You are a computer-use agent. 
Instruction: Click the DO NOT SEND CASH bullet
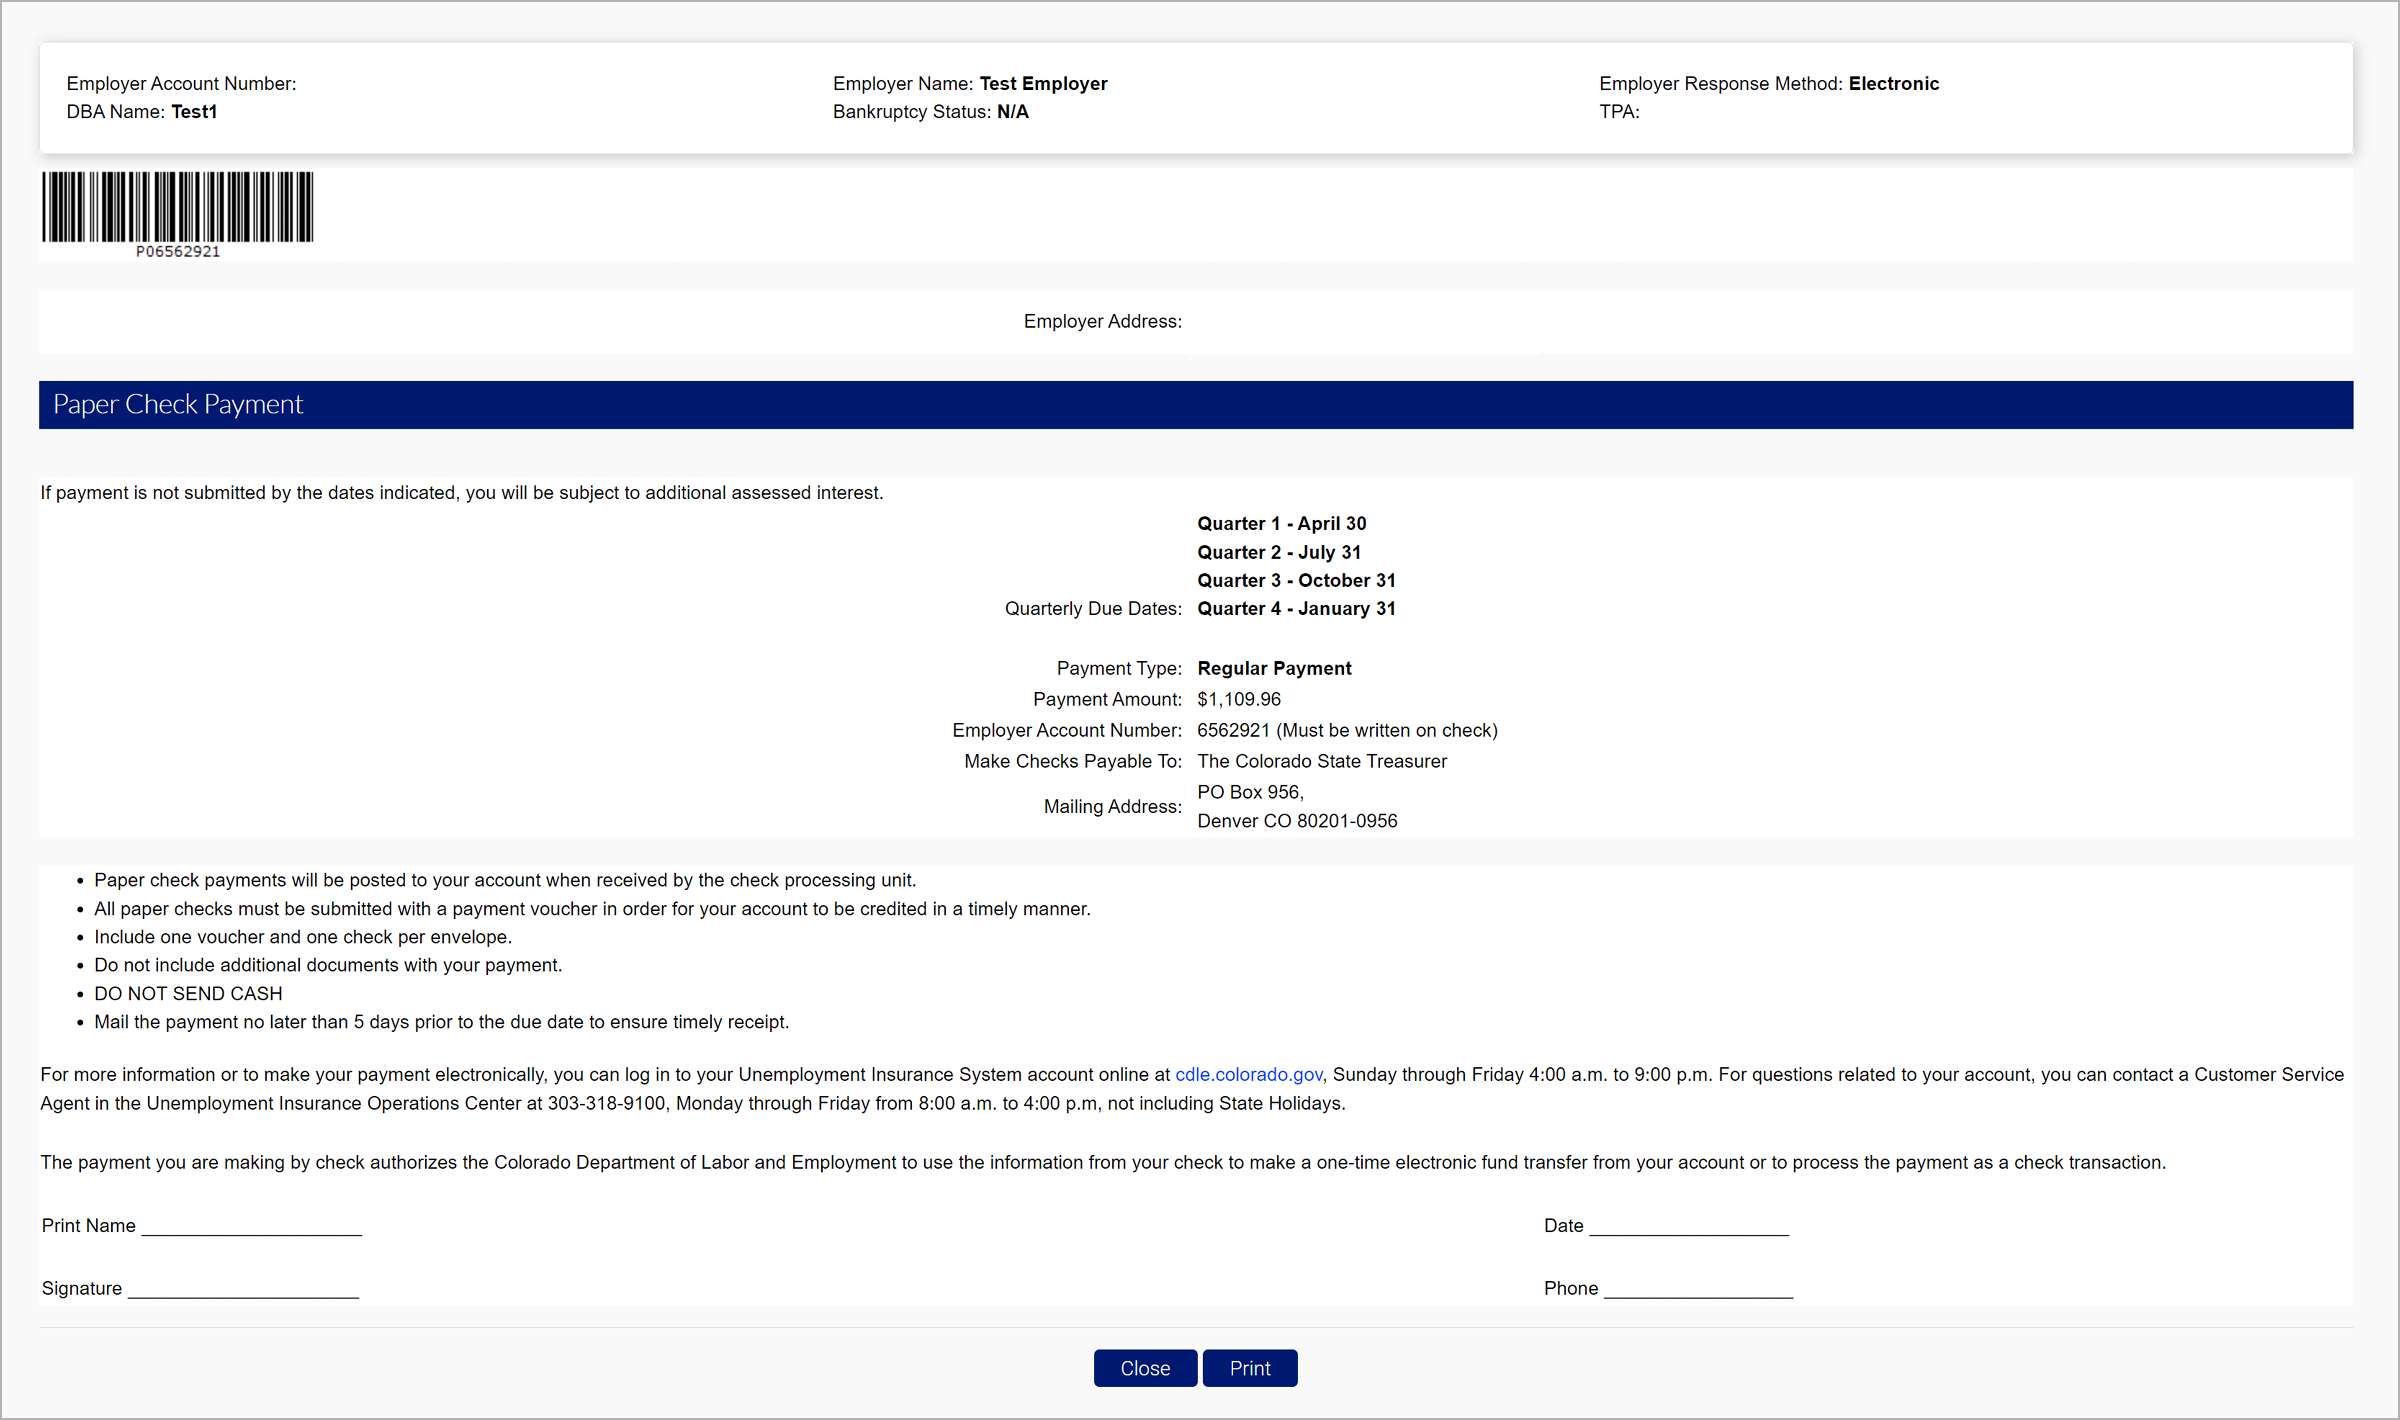(188, 994)
